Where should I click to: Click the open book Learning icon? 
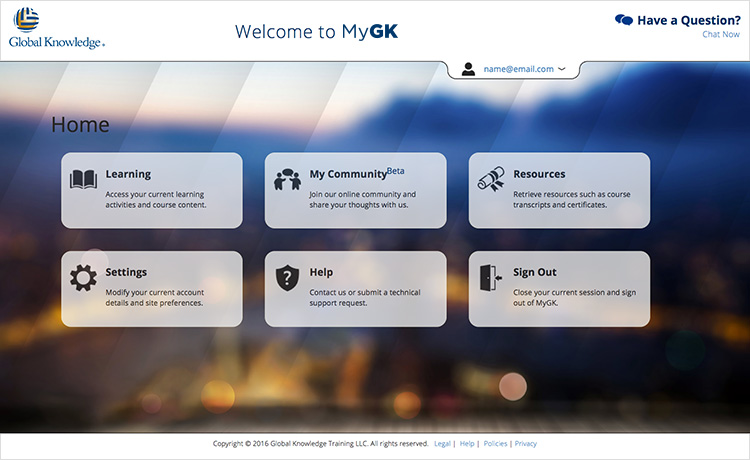(84, 180)
